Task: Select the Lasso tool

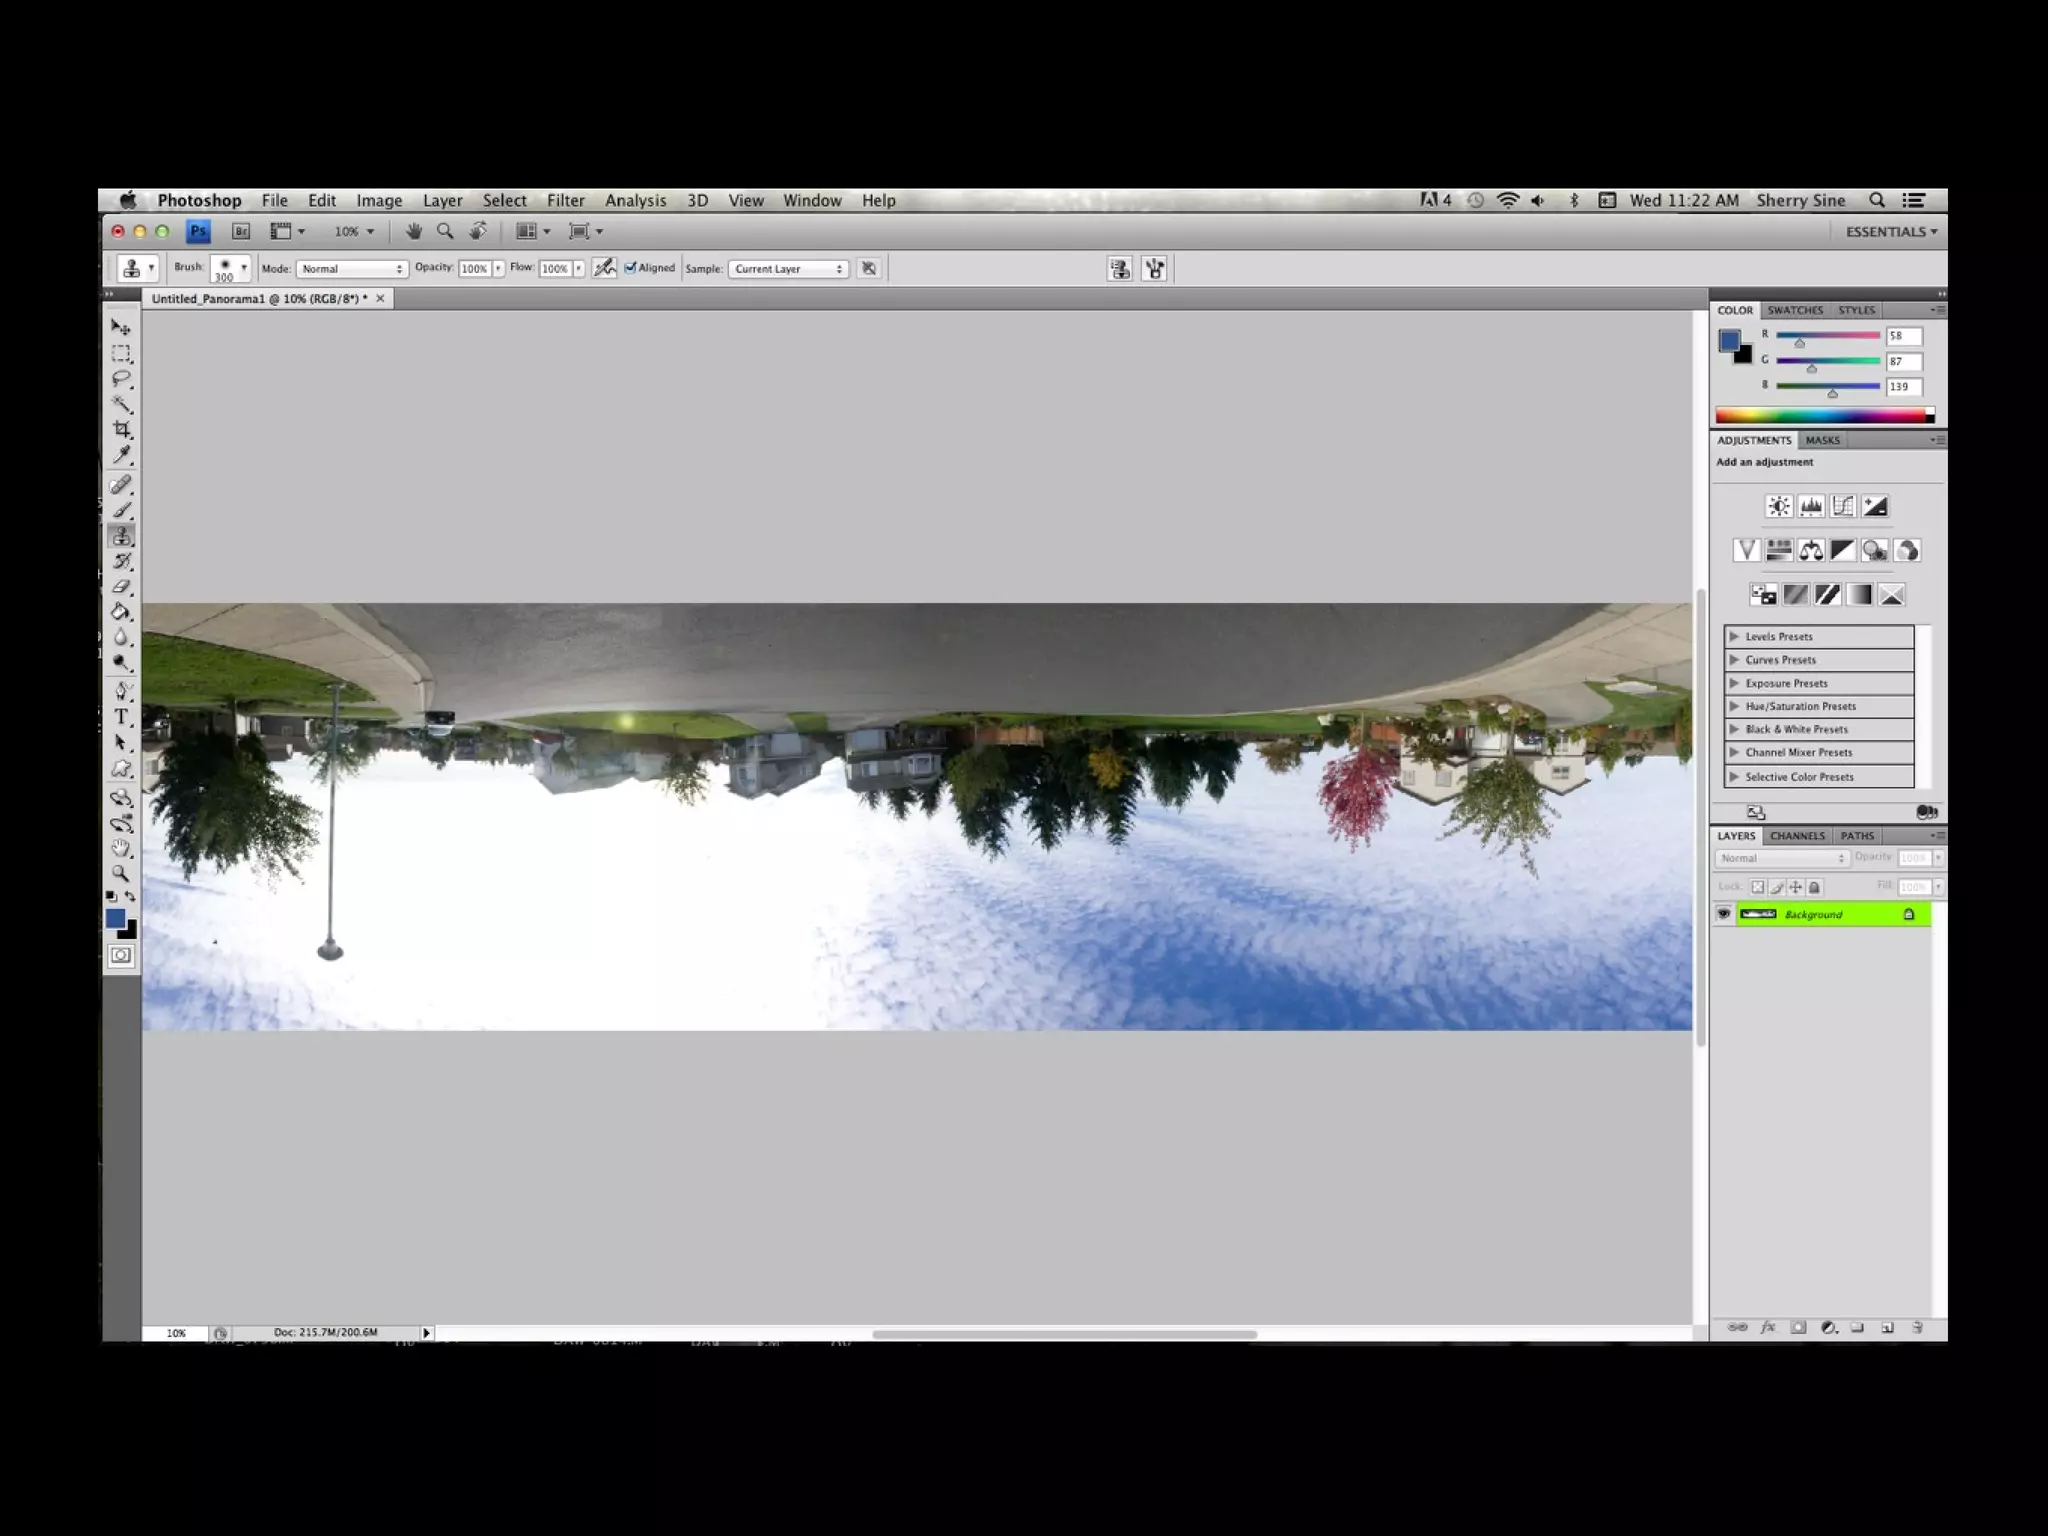Action: pos(122,379)
